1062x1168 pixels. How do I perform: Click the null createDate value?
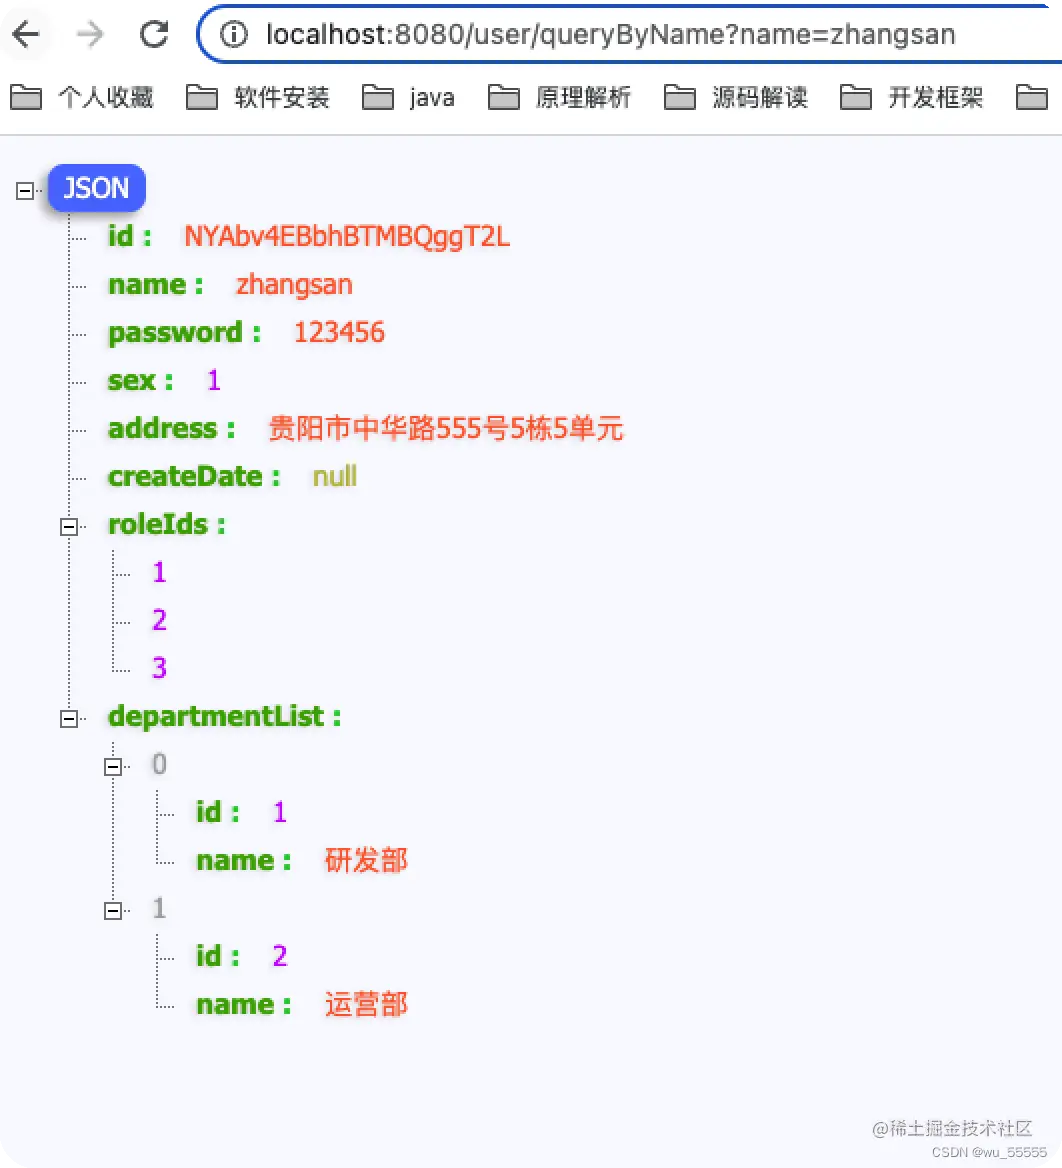click(x=334, y=477)
